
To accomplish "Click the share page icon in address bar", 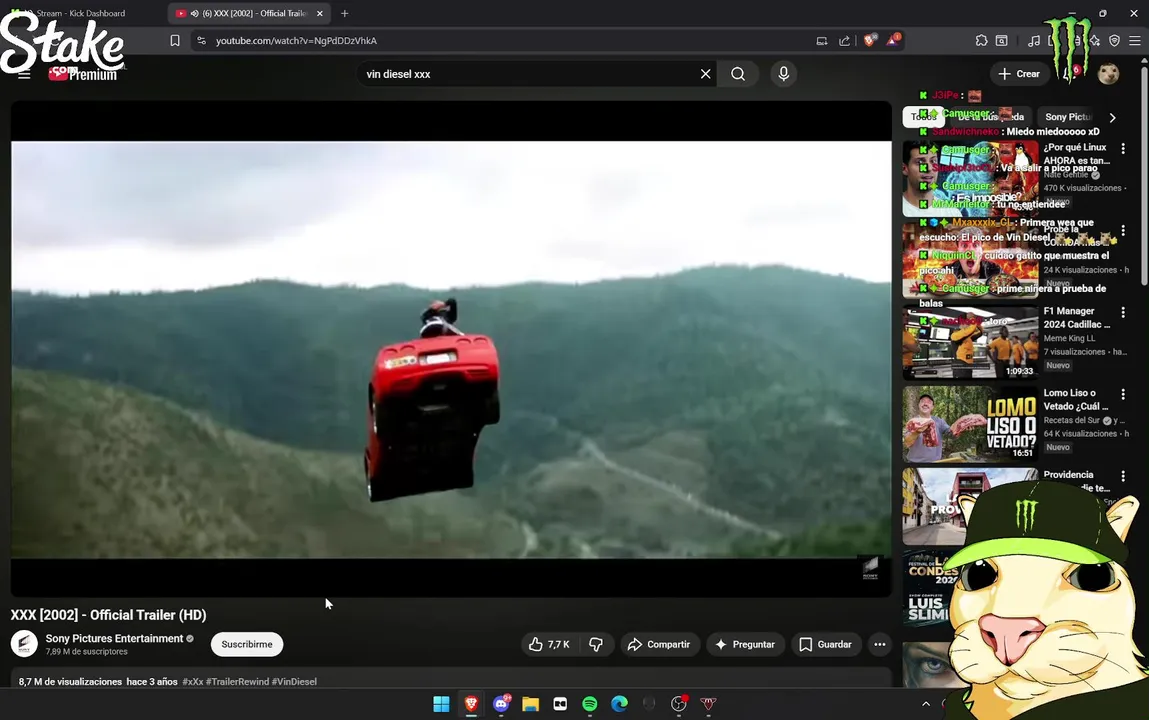I will (844, 41).
